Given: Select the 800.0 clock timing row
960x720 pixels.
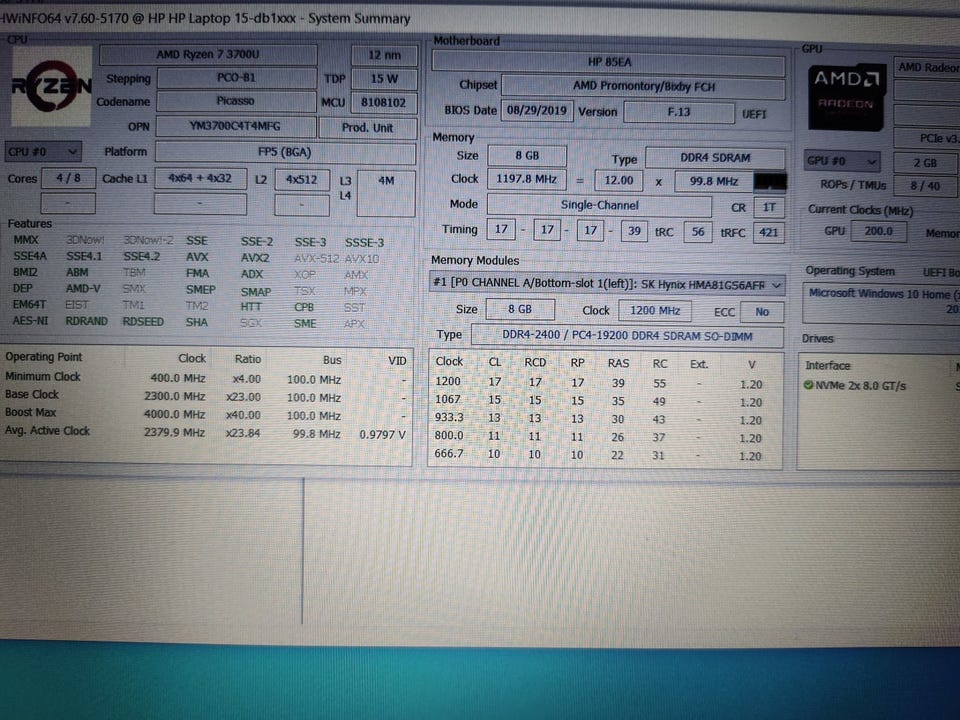Looking at the screenshot, I should 605,437.
